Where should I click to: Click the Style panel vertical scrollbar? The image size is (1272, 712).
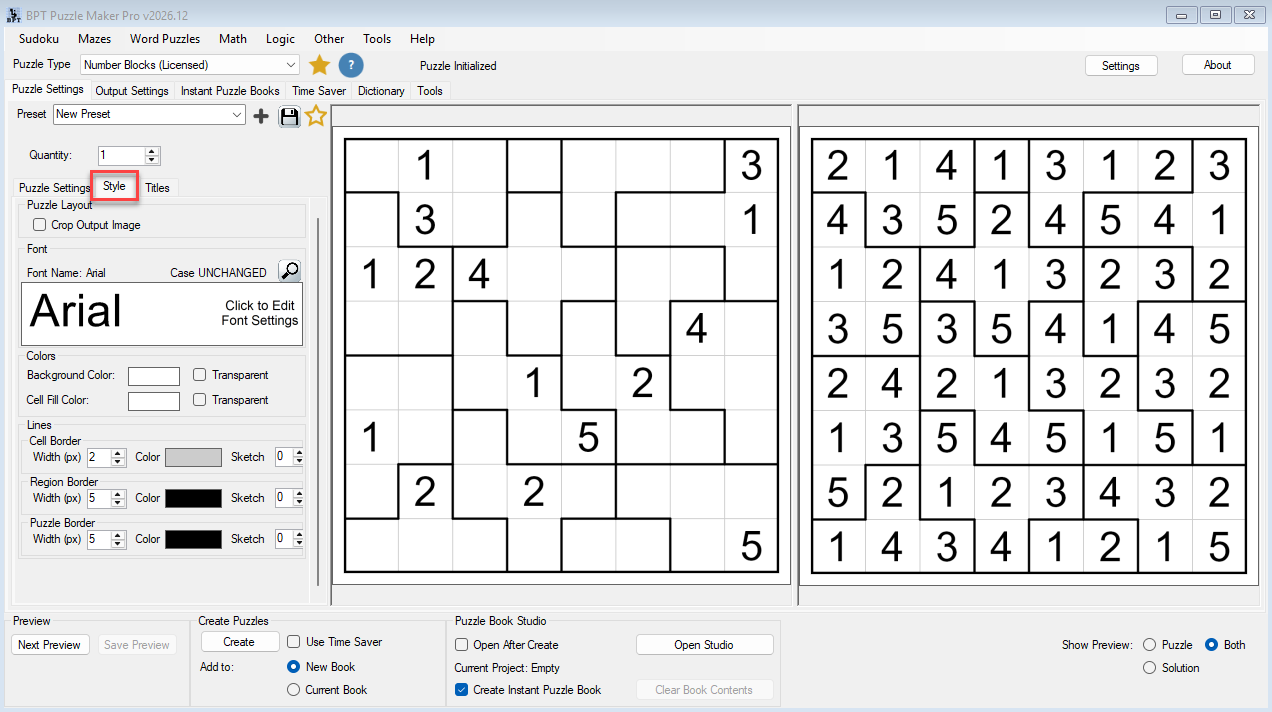point(318,400)
